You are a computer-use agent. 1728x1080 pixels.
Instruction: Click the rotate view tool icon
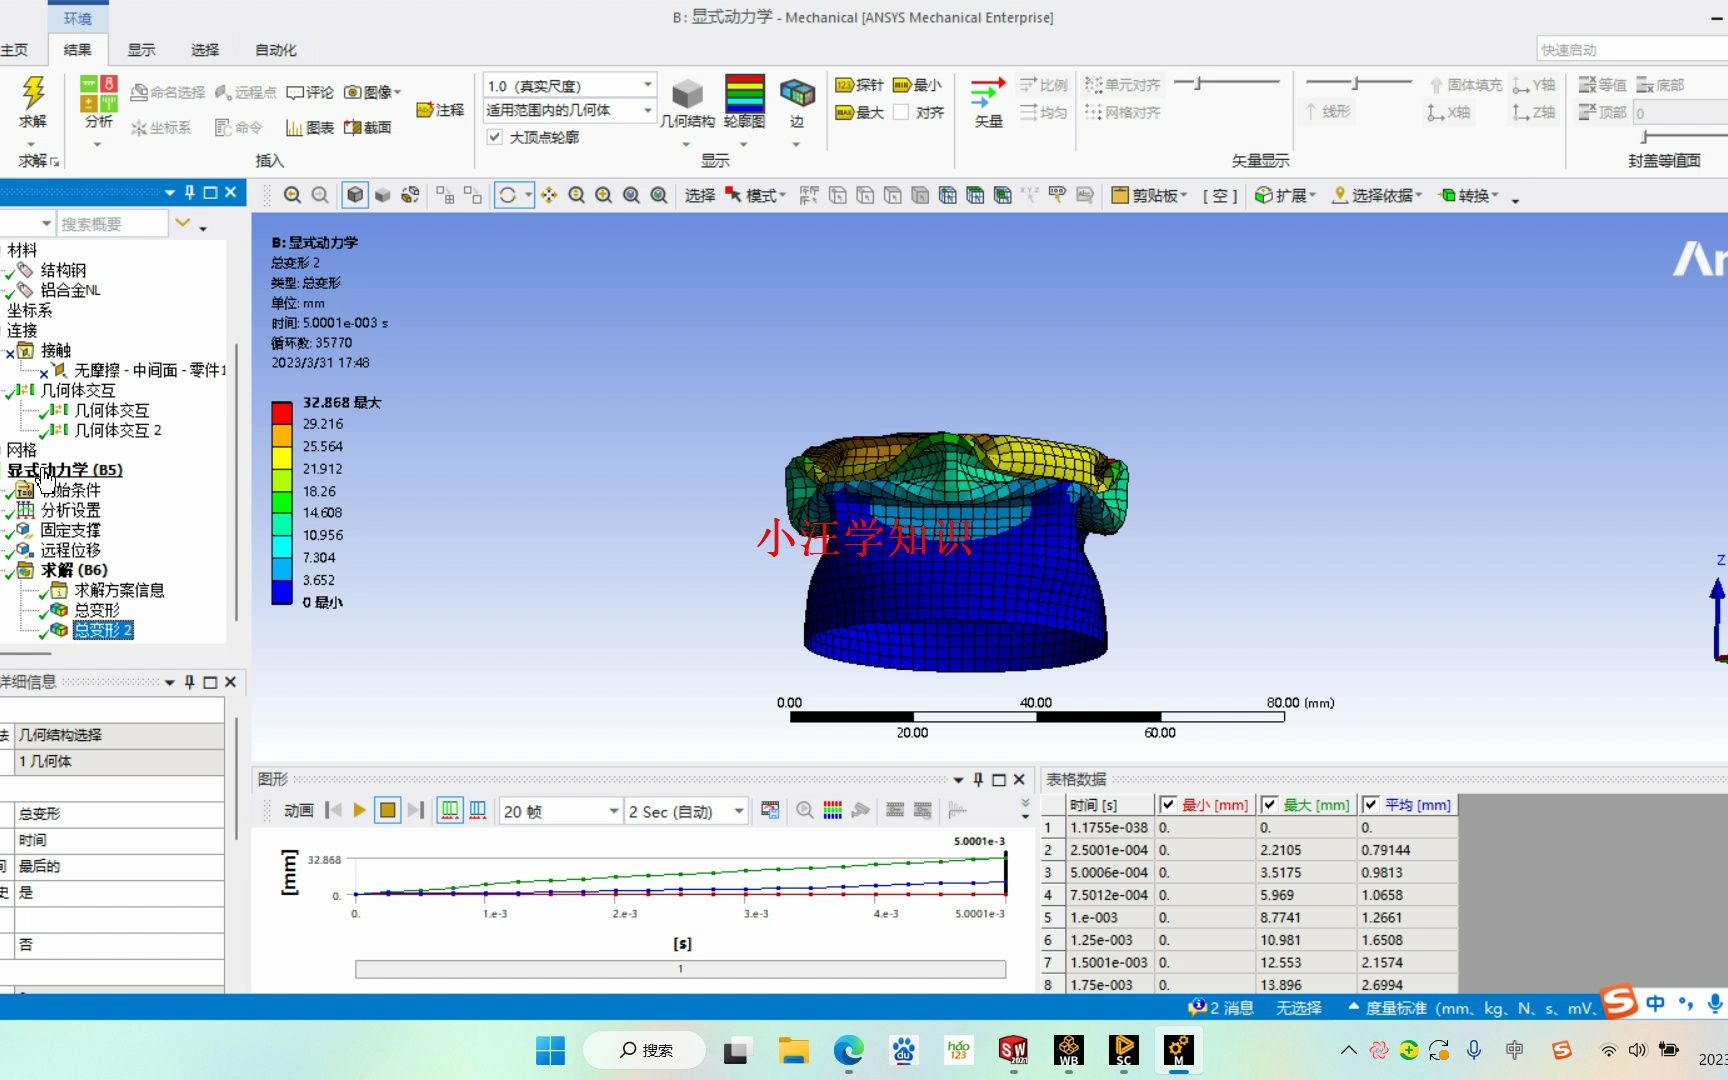508,195
